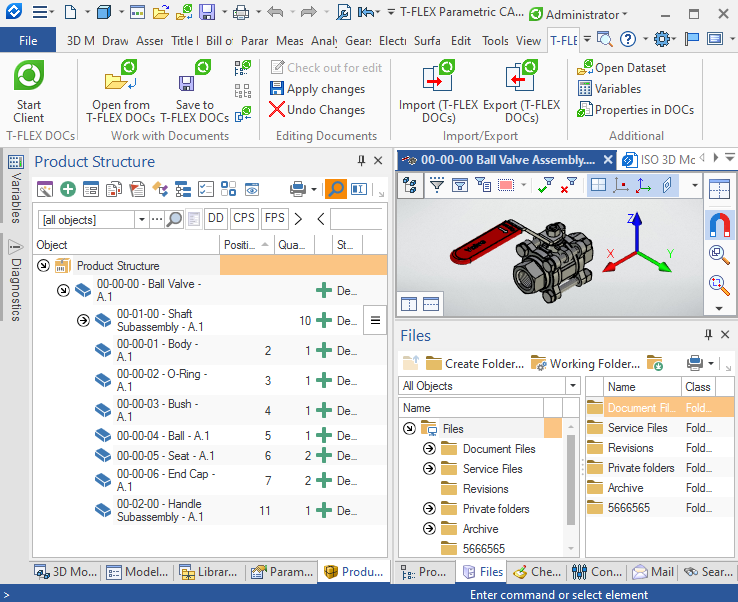
Task: Collapse the 00-00-00 Ball Valve node
Action: click(x=64, y=291)
